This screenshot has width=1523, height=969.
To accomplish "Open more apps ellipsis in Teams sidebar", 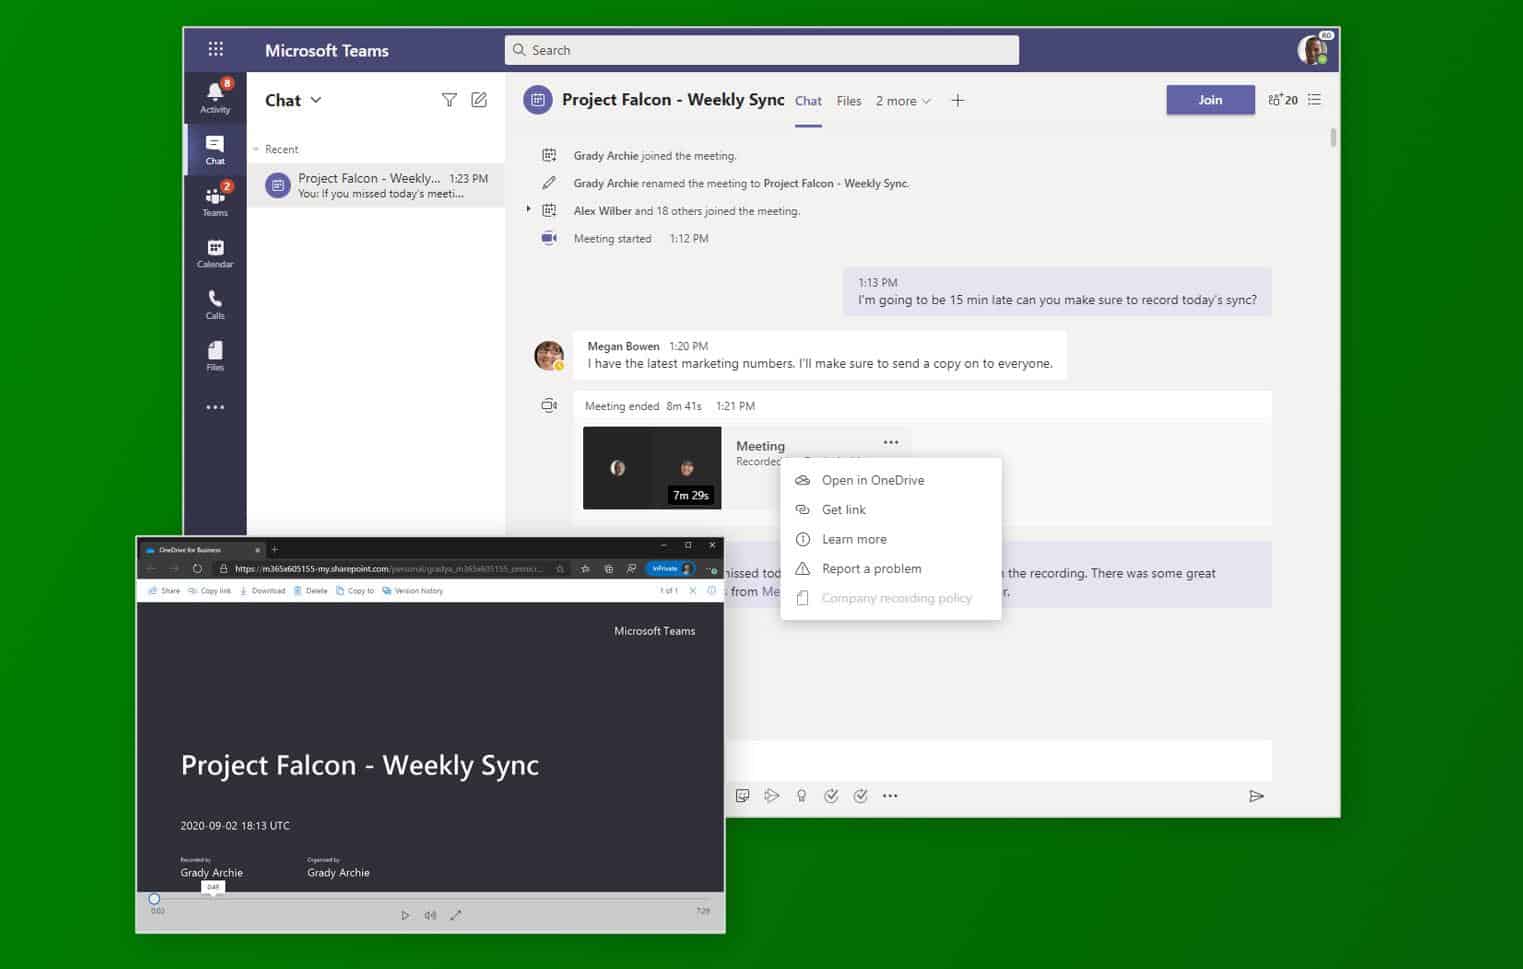I will (215, 407).
